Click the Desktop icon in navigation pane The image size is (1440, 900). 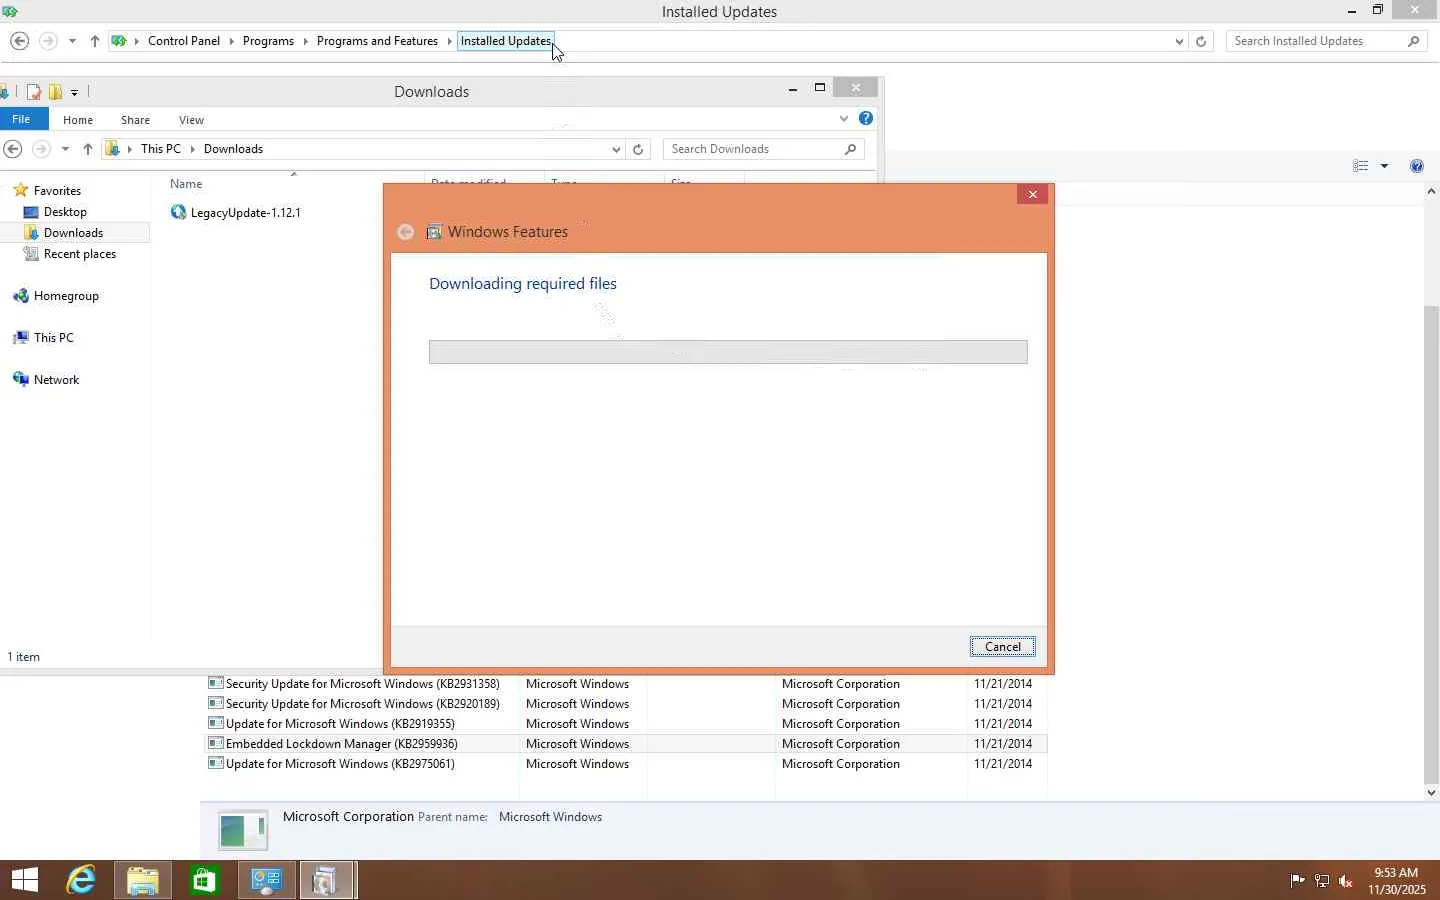point(31,212)
